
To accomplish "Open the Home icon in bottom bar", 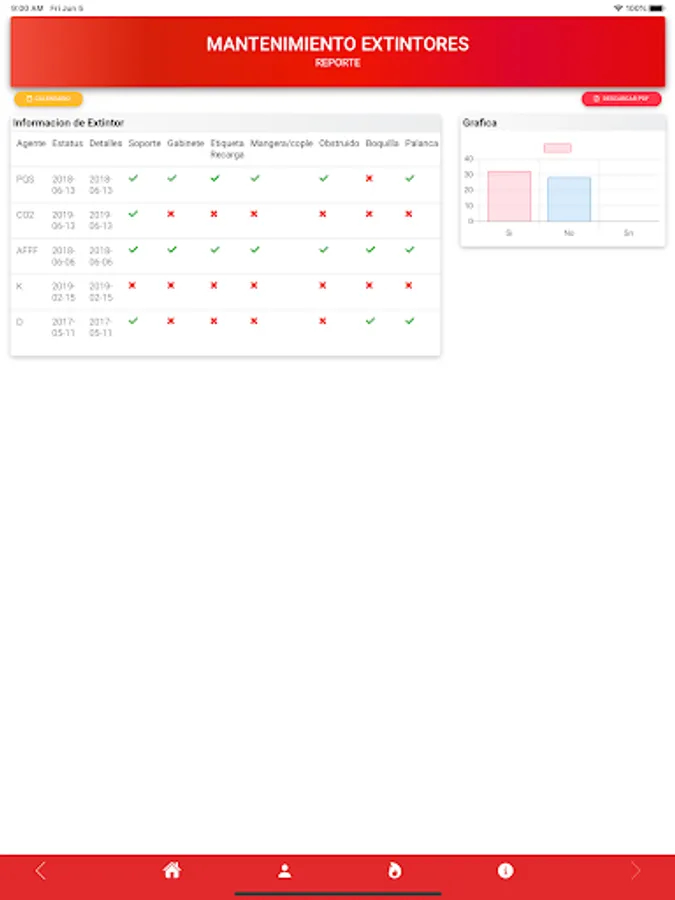I will click(172, 870).
